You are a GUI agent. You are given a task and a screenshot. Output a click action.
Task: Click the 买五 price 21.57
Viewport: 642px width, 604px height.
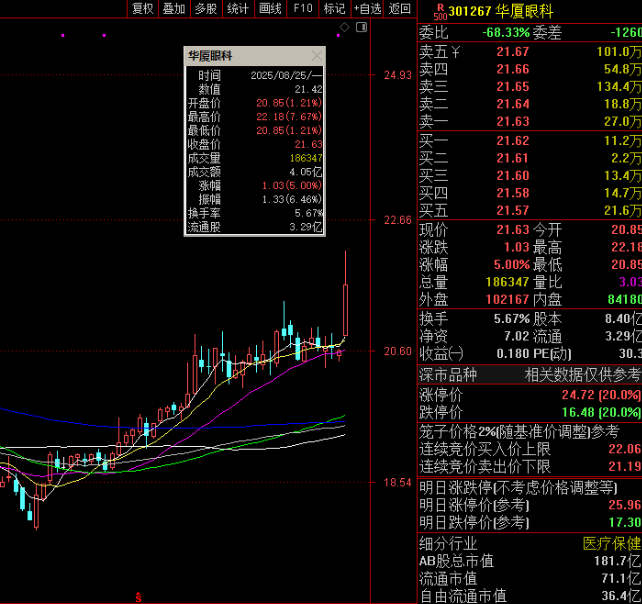point(513,210)
